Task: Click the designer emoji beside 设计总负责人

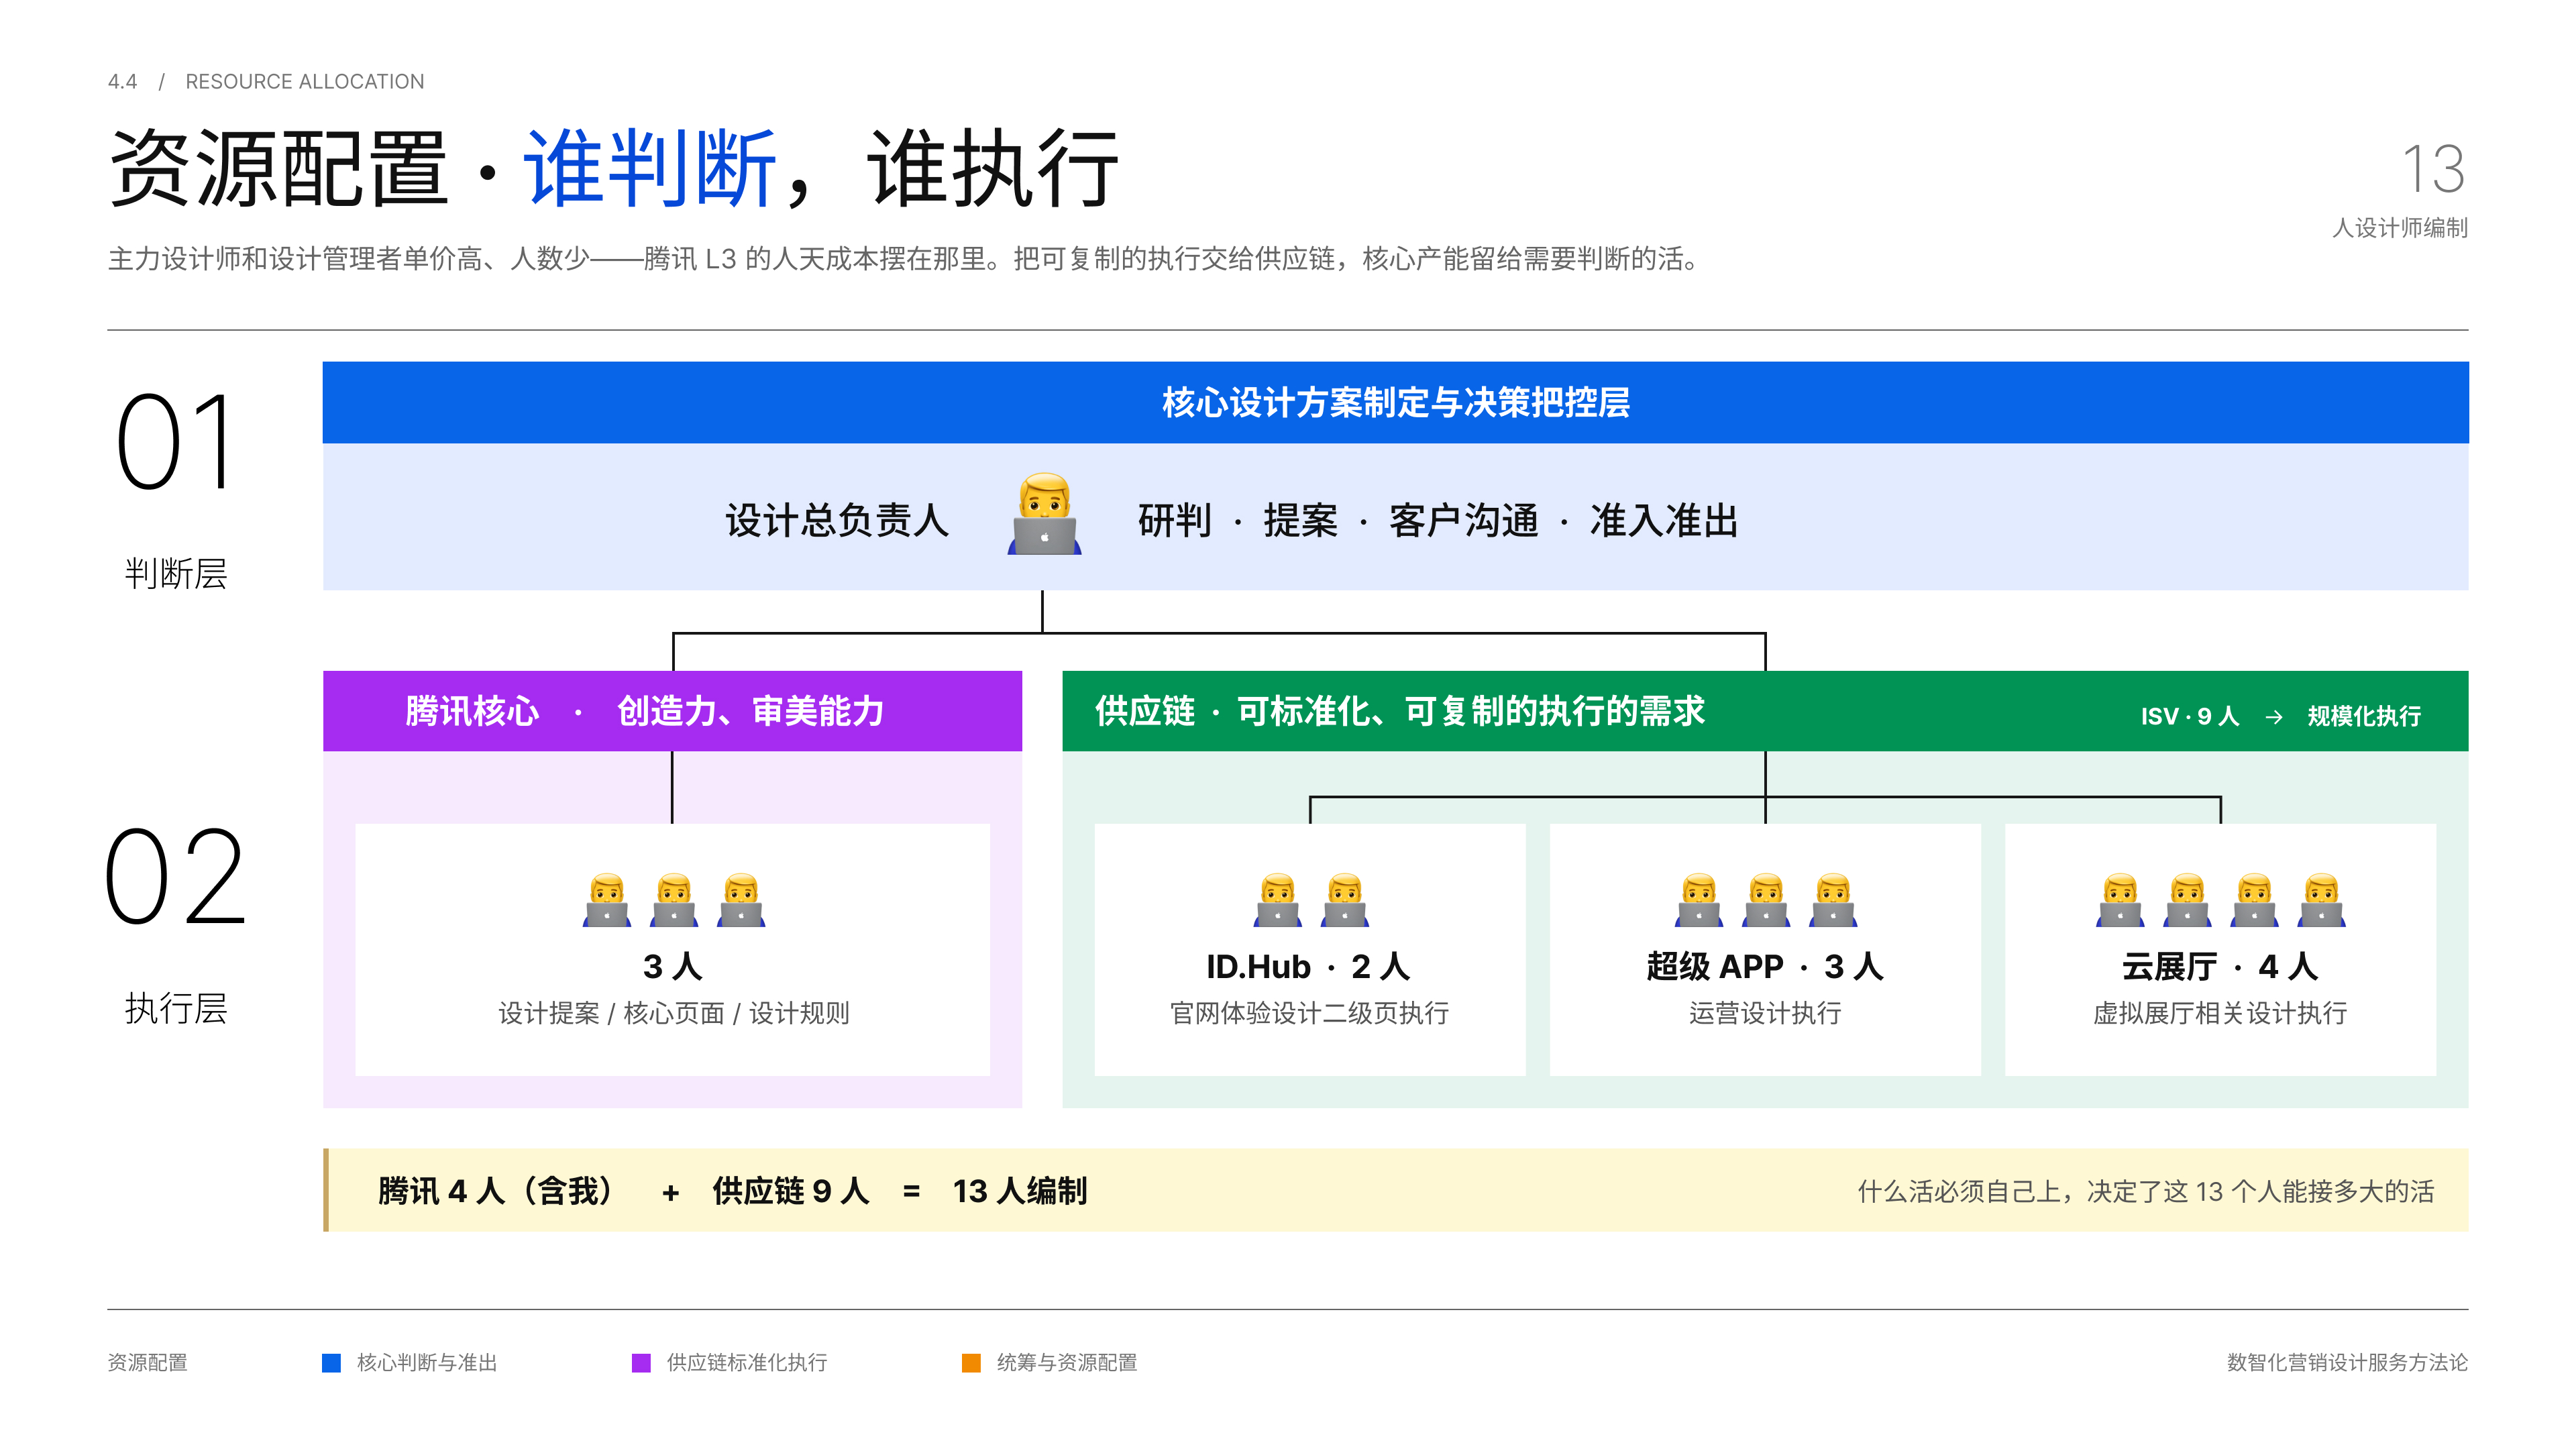Action: tap(1044, 515)
